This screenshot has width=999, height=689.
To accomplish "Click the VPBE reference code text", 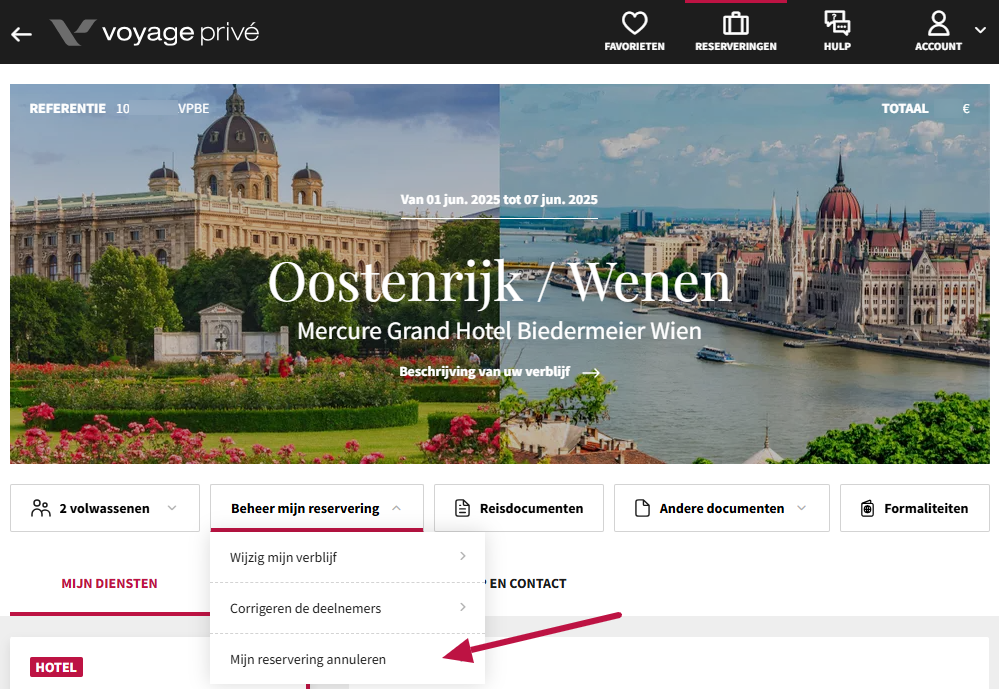I will click(x=194, y=108).
